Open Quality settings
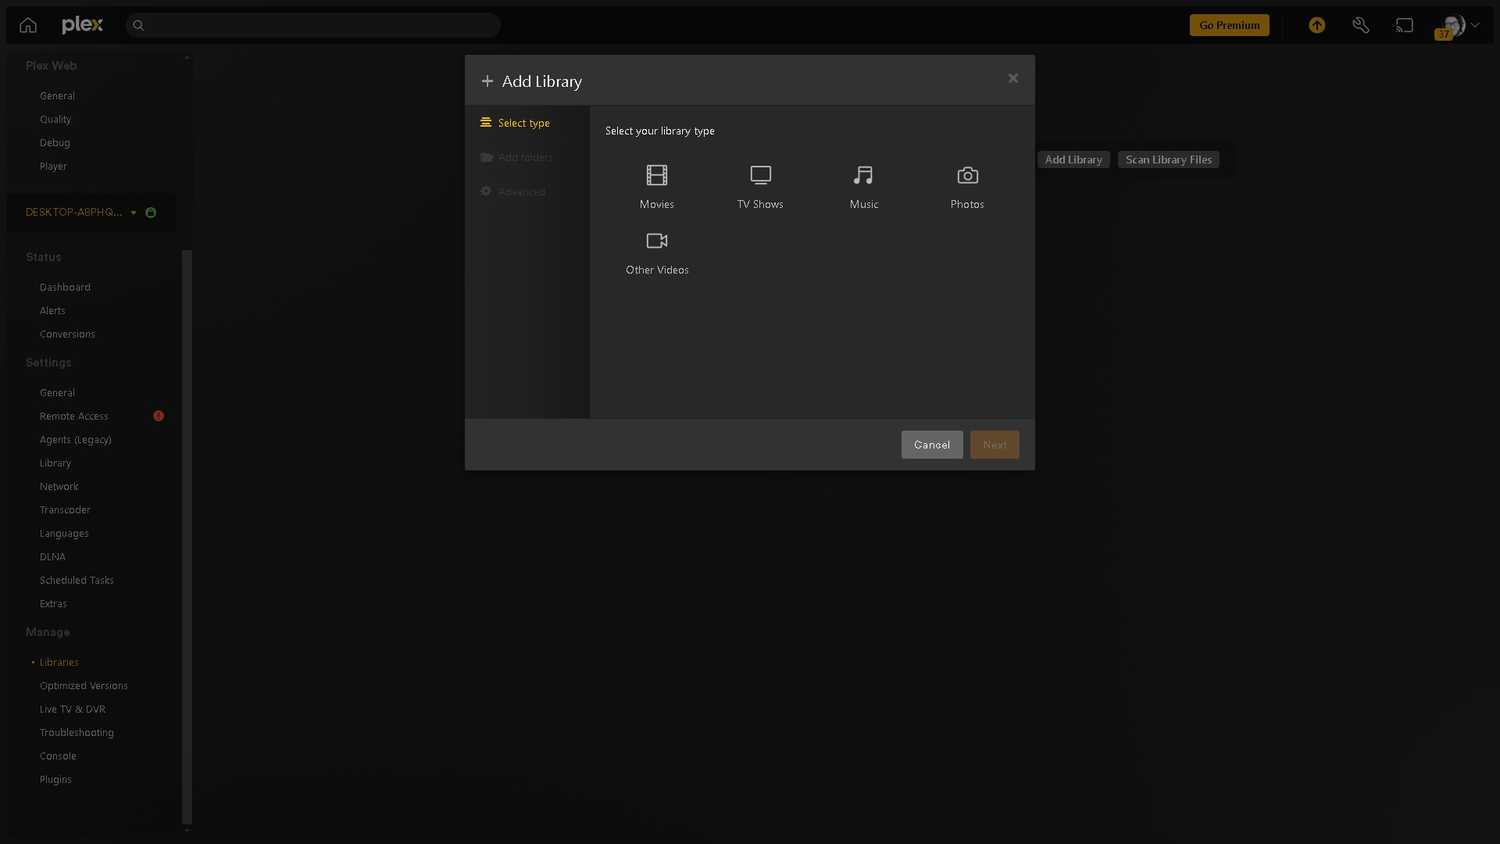1500x844 pixels. (55, 119)
